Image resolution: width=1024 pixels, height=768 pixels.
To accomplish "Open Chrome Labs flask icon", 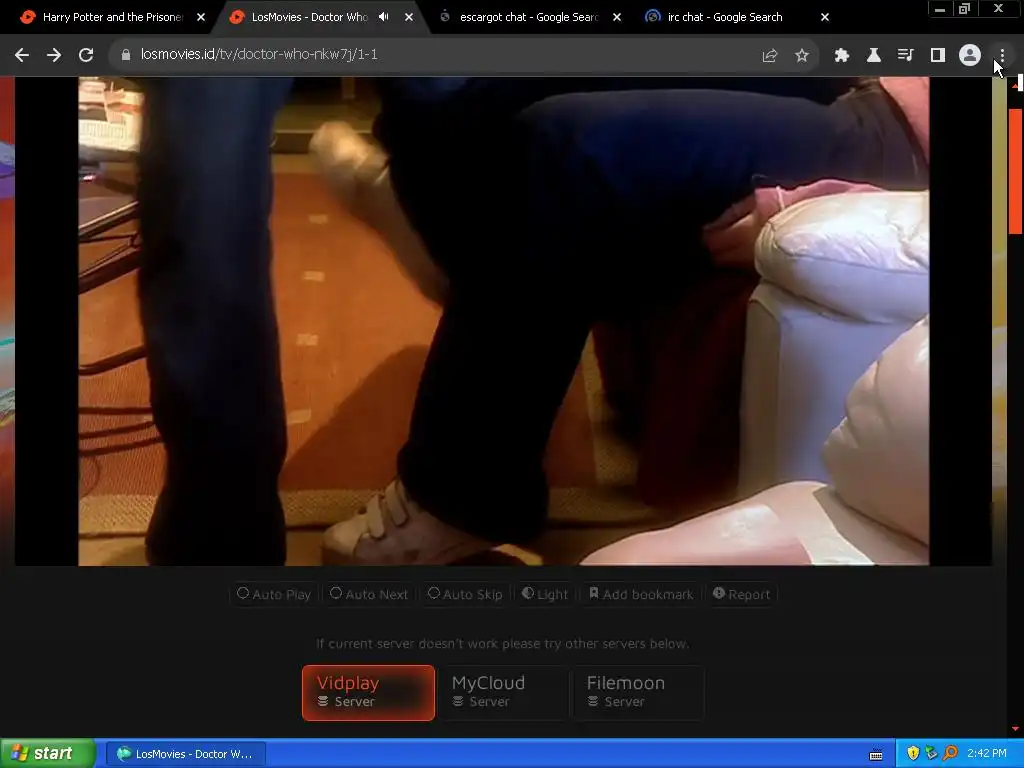I will click(873, 56).
